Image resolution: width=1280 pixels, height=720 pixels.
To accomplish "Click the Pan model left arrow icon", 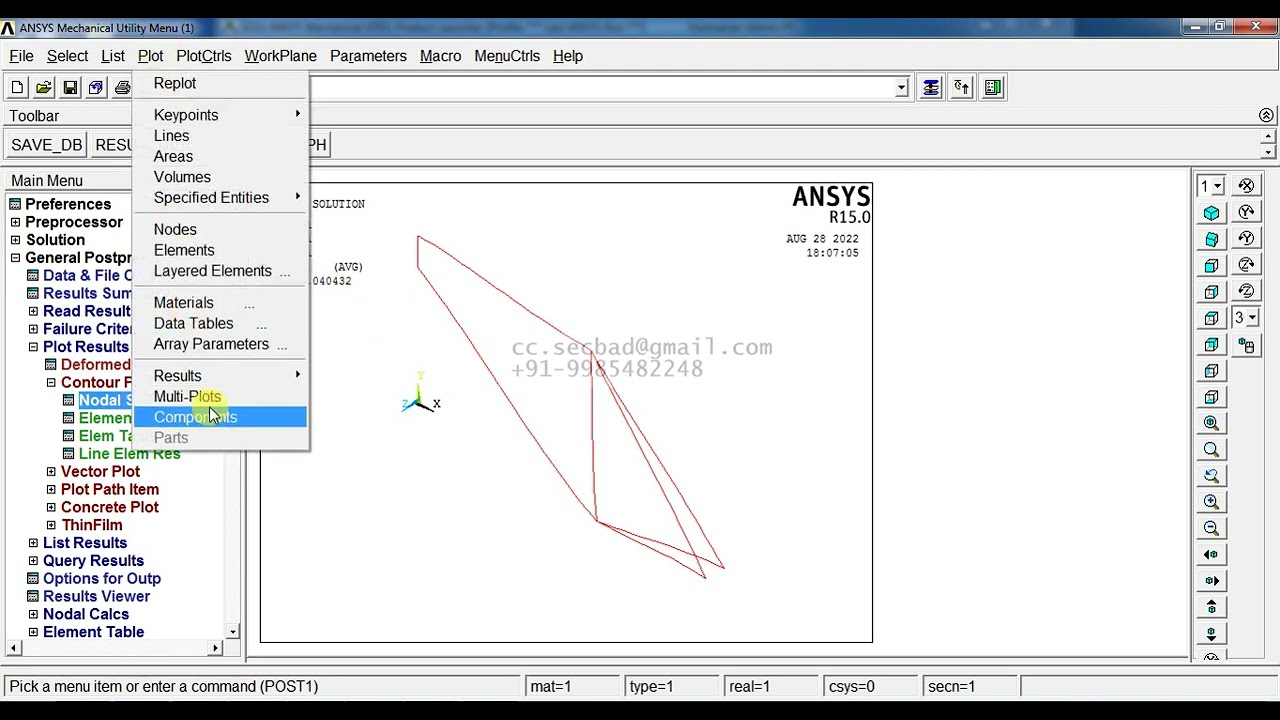I will click(1211, 554).
